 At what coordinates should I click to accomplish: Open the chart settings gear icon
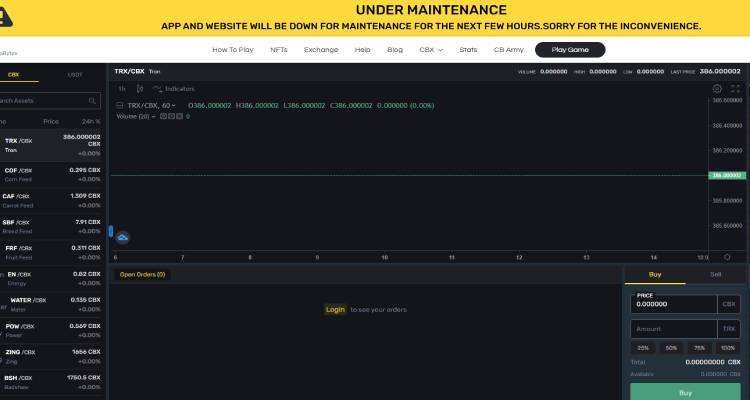(717, 89)
